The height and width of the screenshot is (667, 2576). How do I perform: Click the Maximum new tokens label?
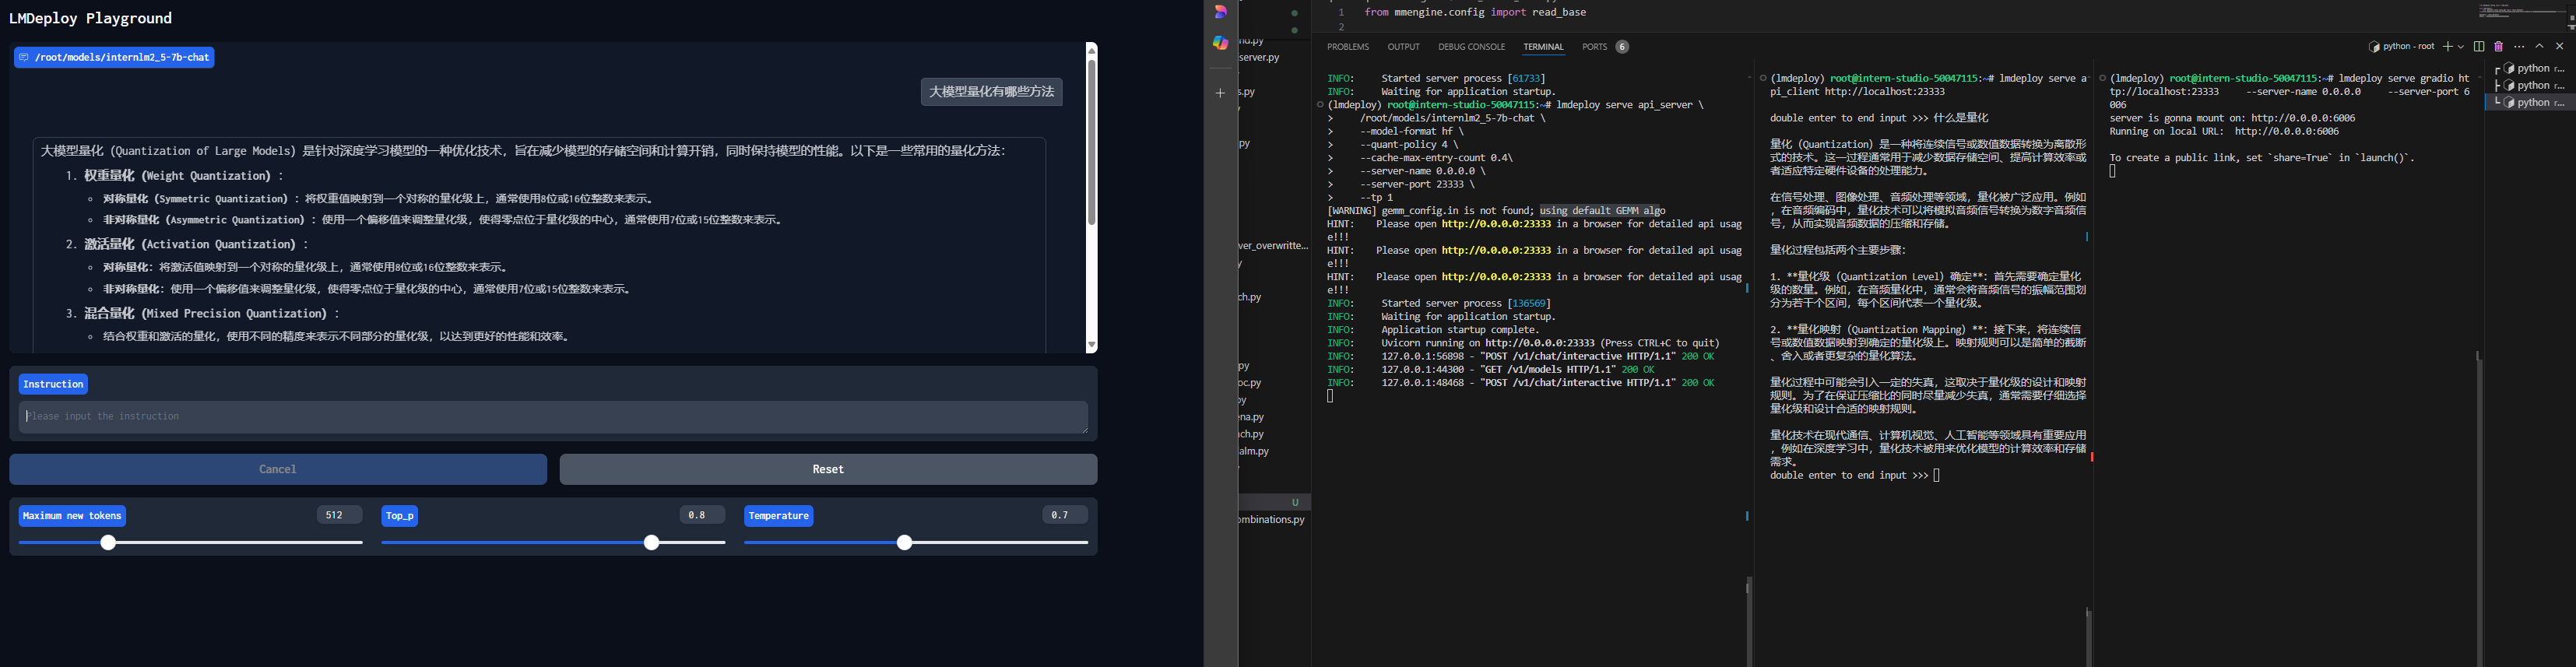point(72,516)
